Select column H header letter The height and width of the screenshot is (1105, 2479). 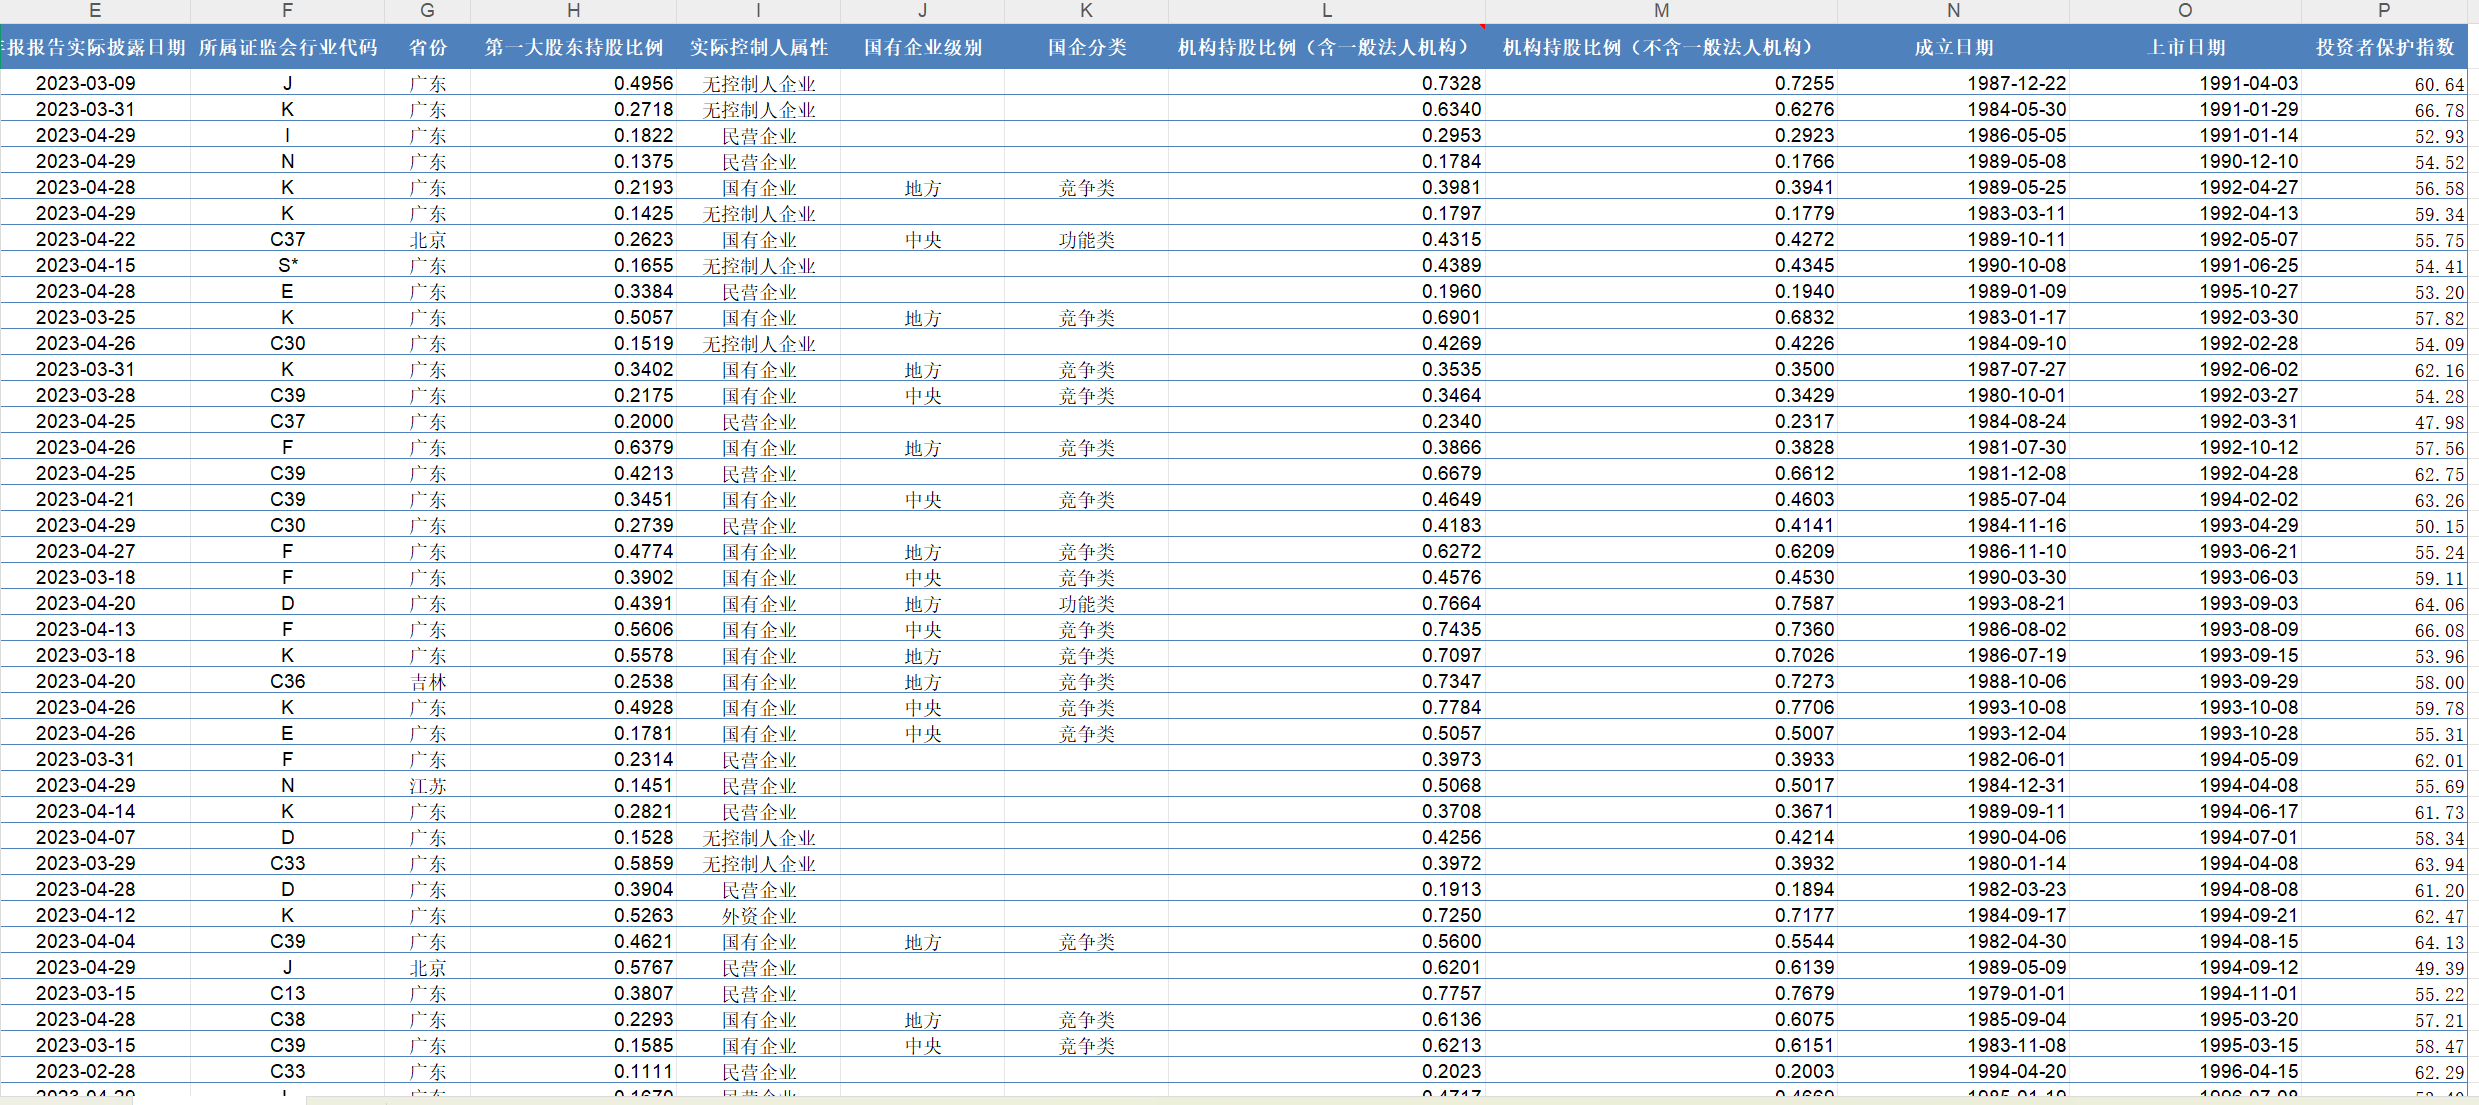(573, 11)
